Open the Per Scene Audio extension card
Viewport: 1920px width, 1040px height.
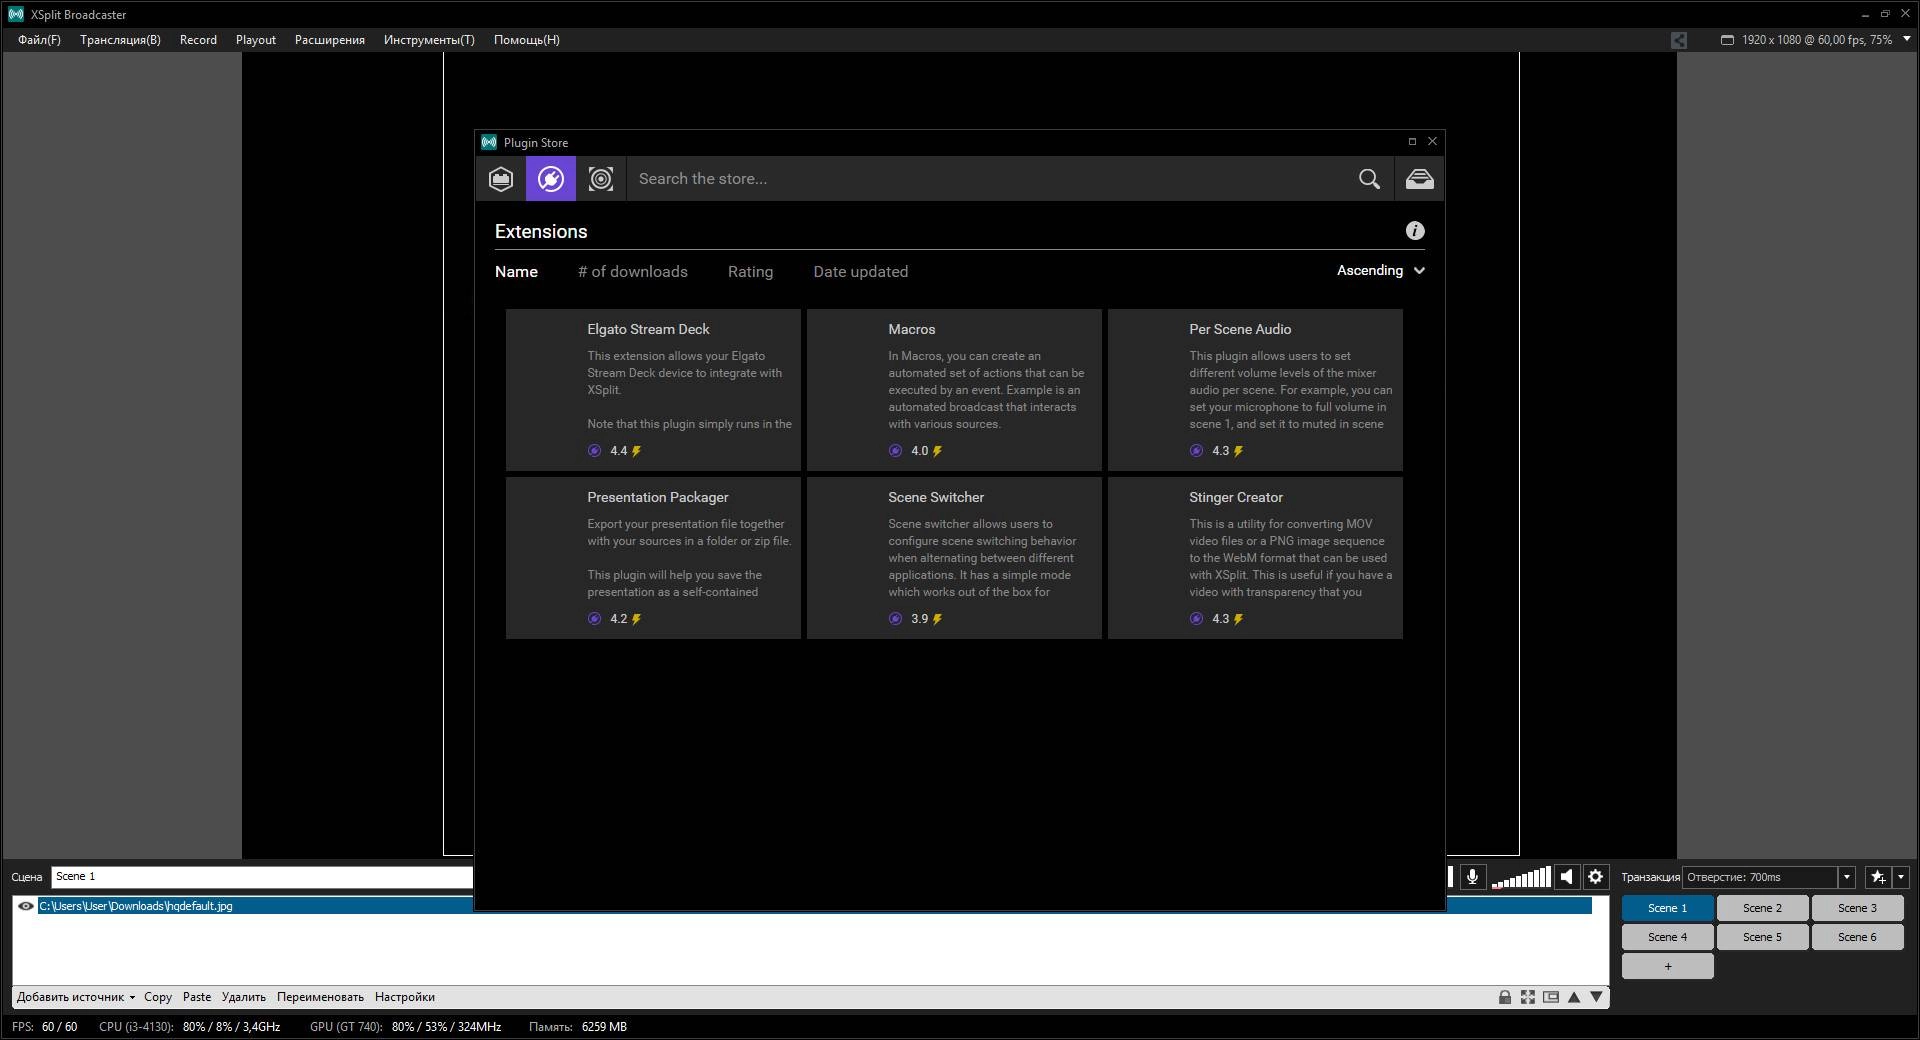pos(1255,390)
